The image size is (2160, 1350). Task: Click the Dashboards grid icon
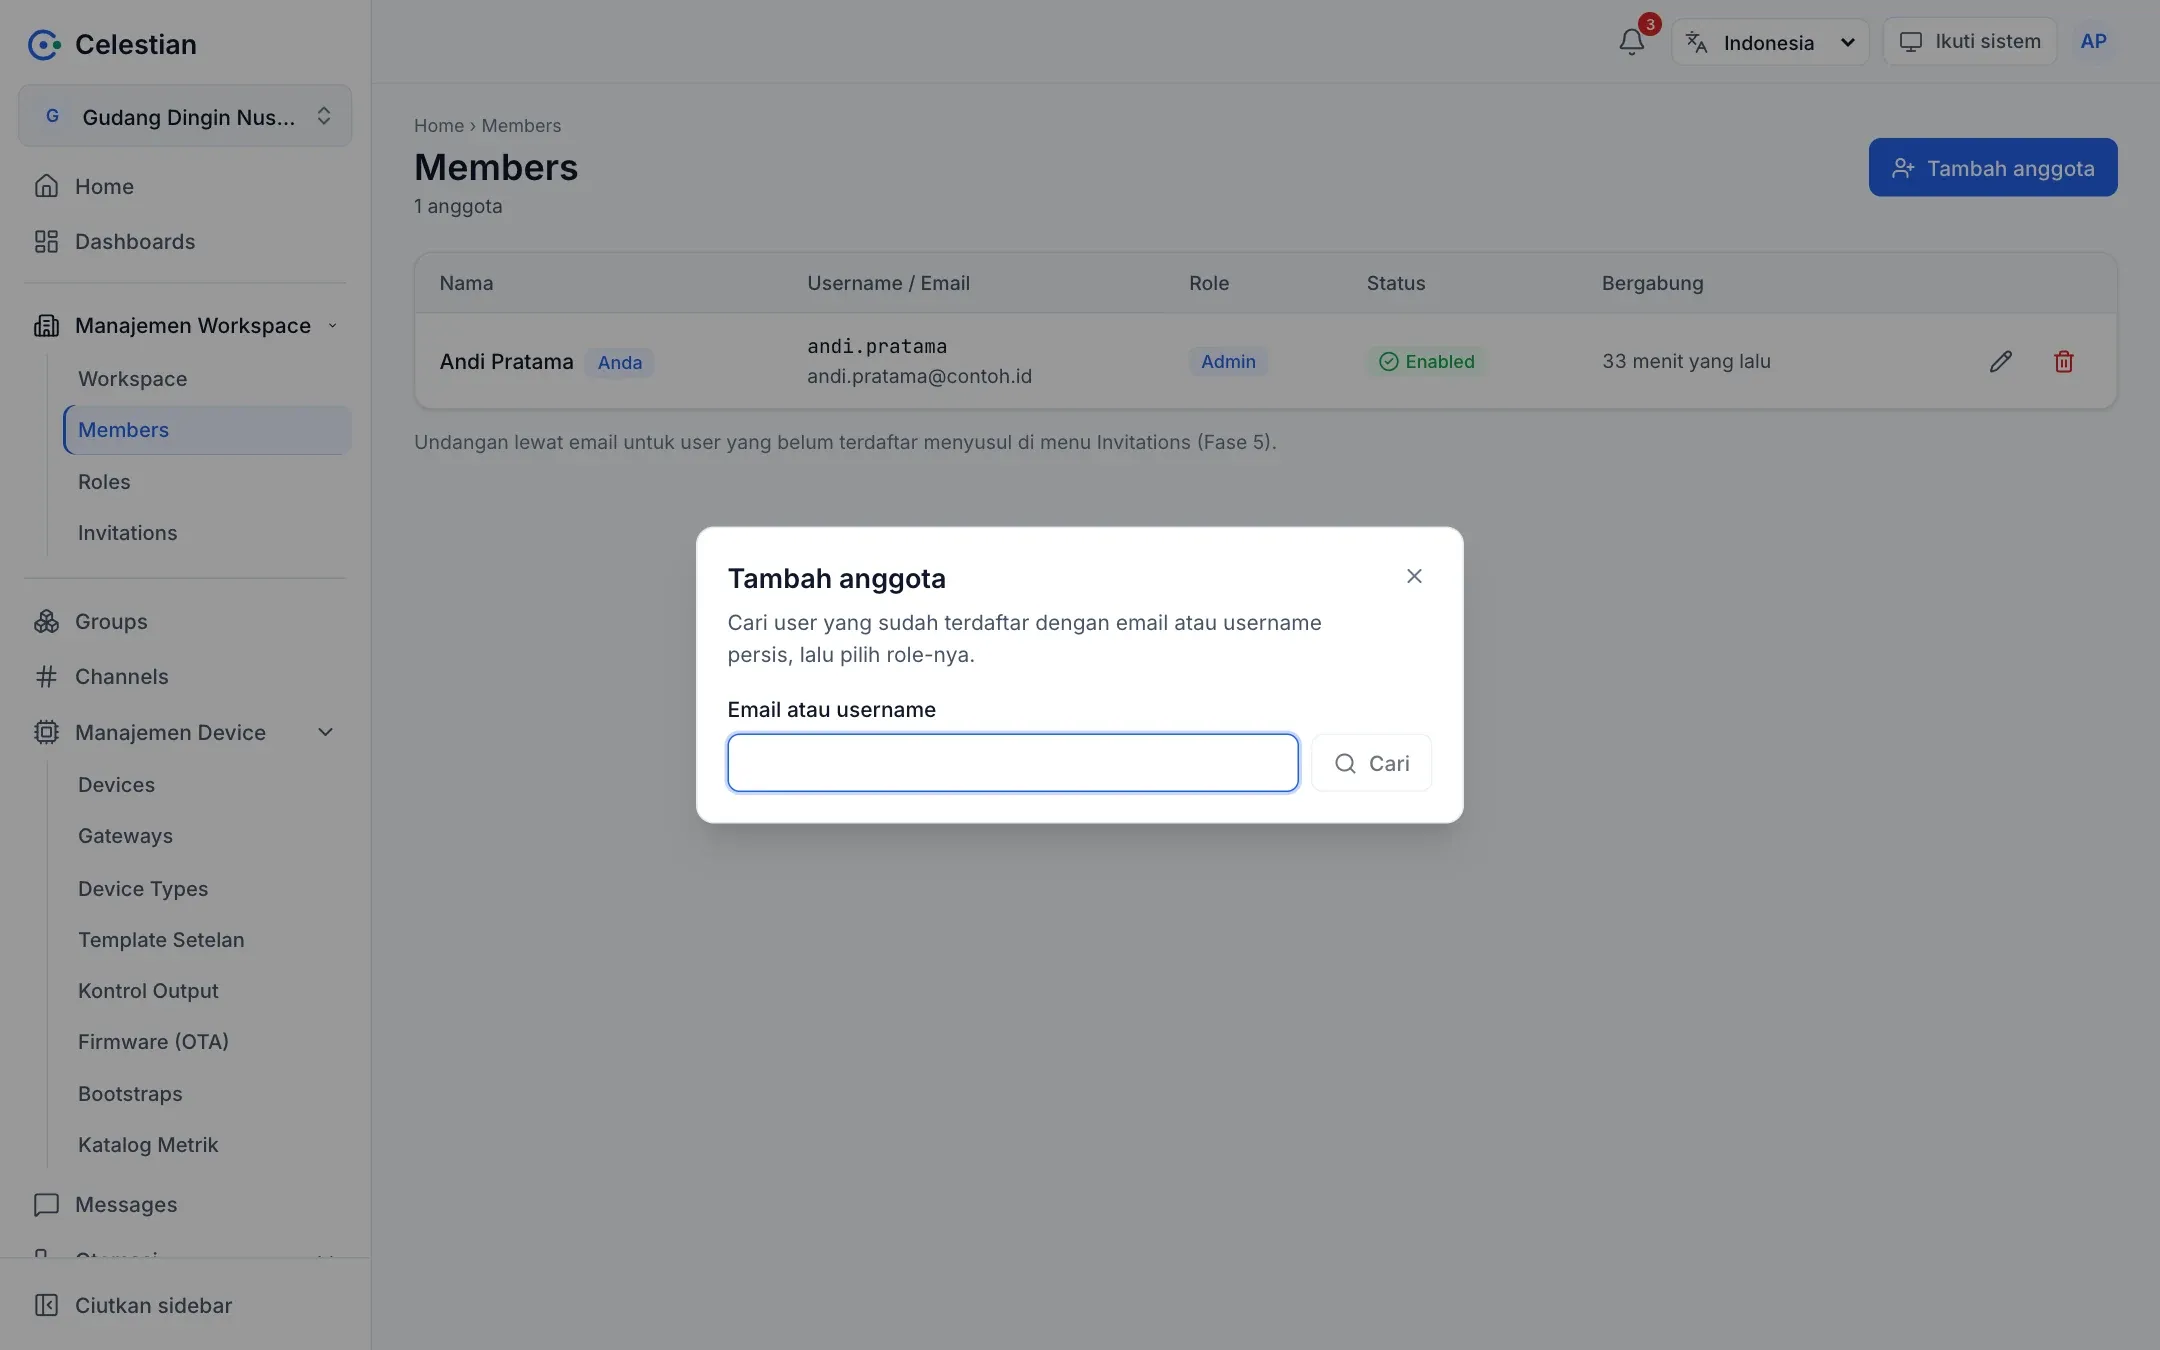[46, 241]
